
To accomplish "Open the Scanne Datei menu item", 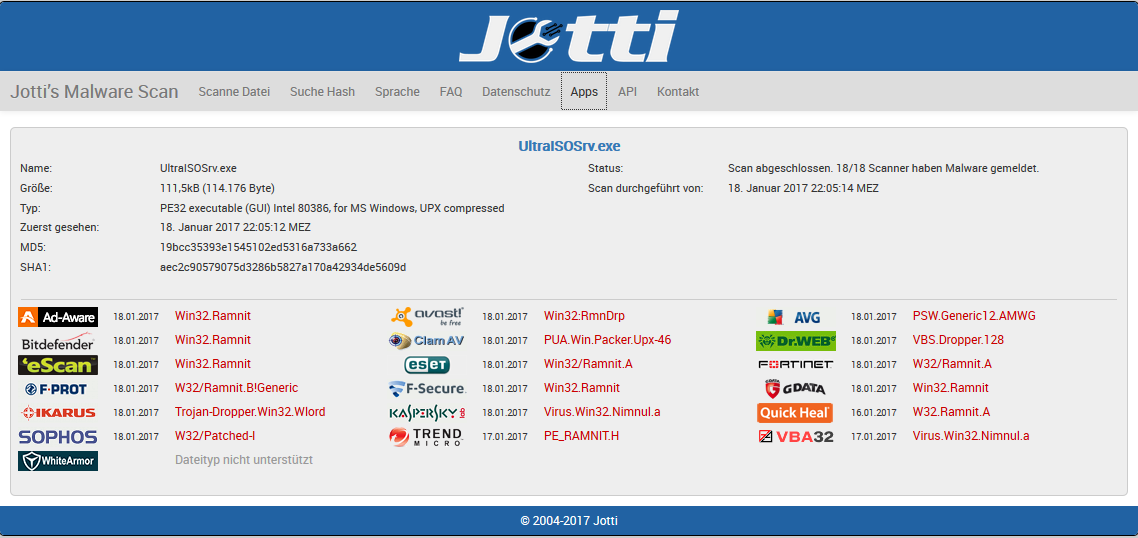I will tap(234, 91).
